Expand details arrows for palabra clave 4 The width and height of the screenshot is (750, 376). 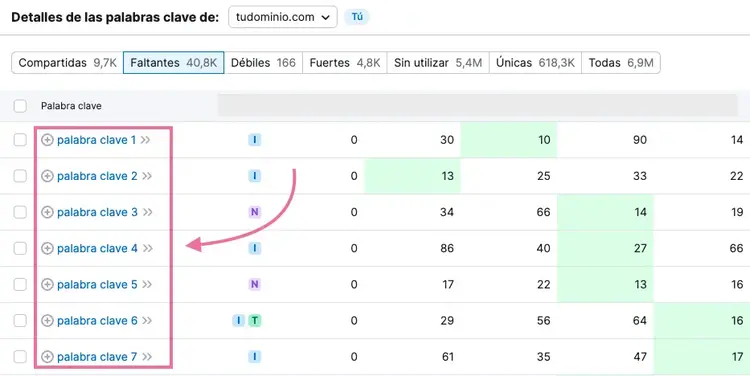(x=148, y=249)
